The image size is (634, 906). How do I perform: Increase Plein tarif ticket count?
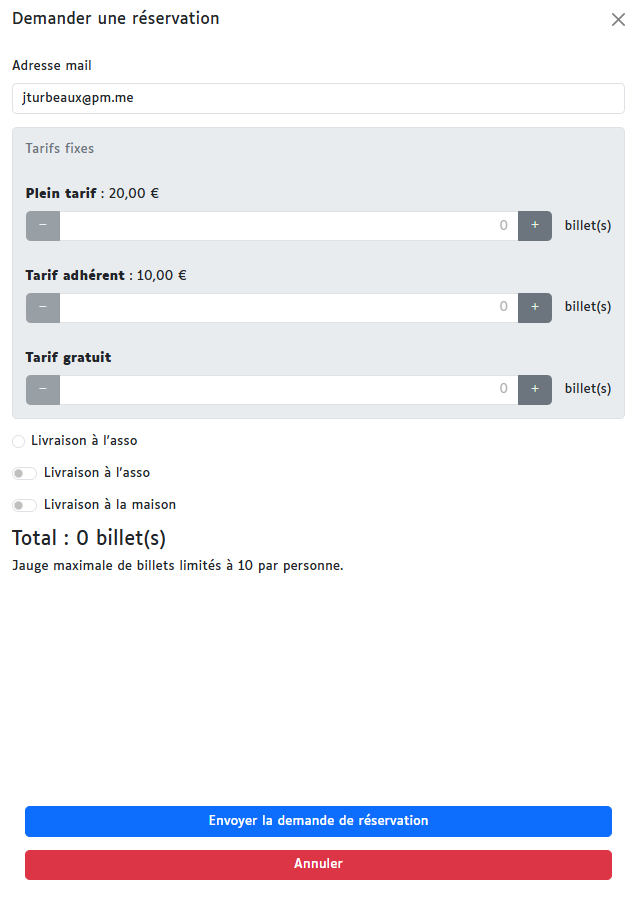pos(535,226)
